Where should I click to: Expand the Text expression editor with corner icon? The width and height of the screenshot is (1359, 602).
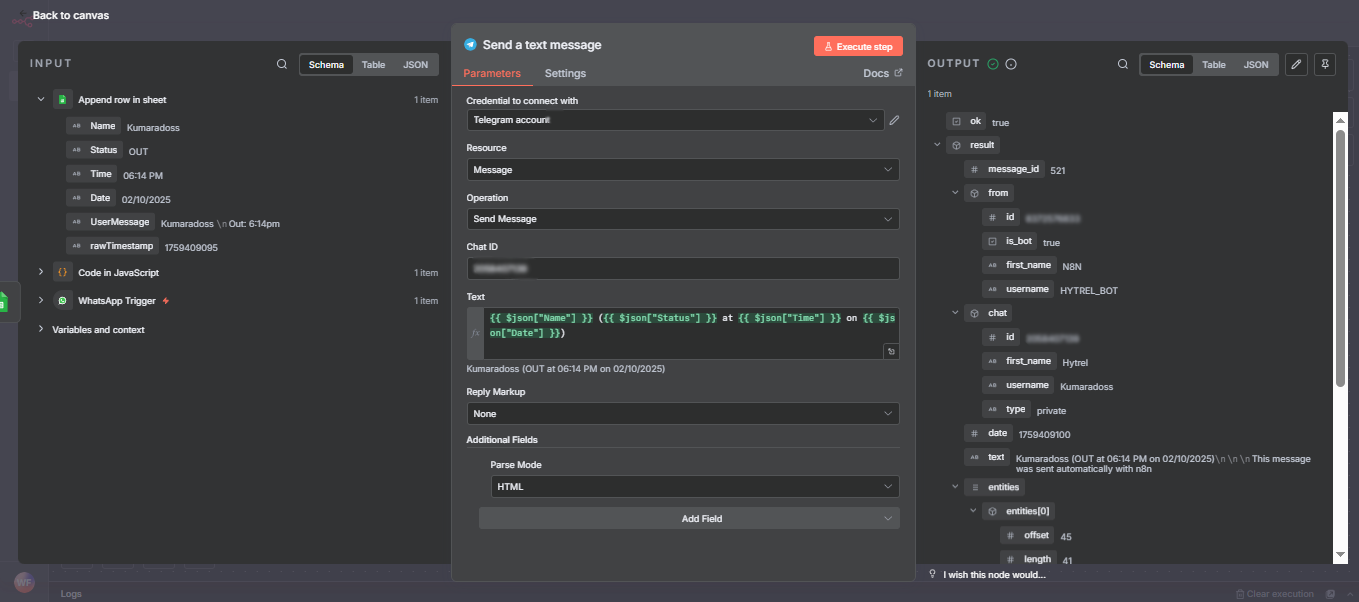tap(891, 351)
